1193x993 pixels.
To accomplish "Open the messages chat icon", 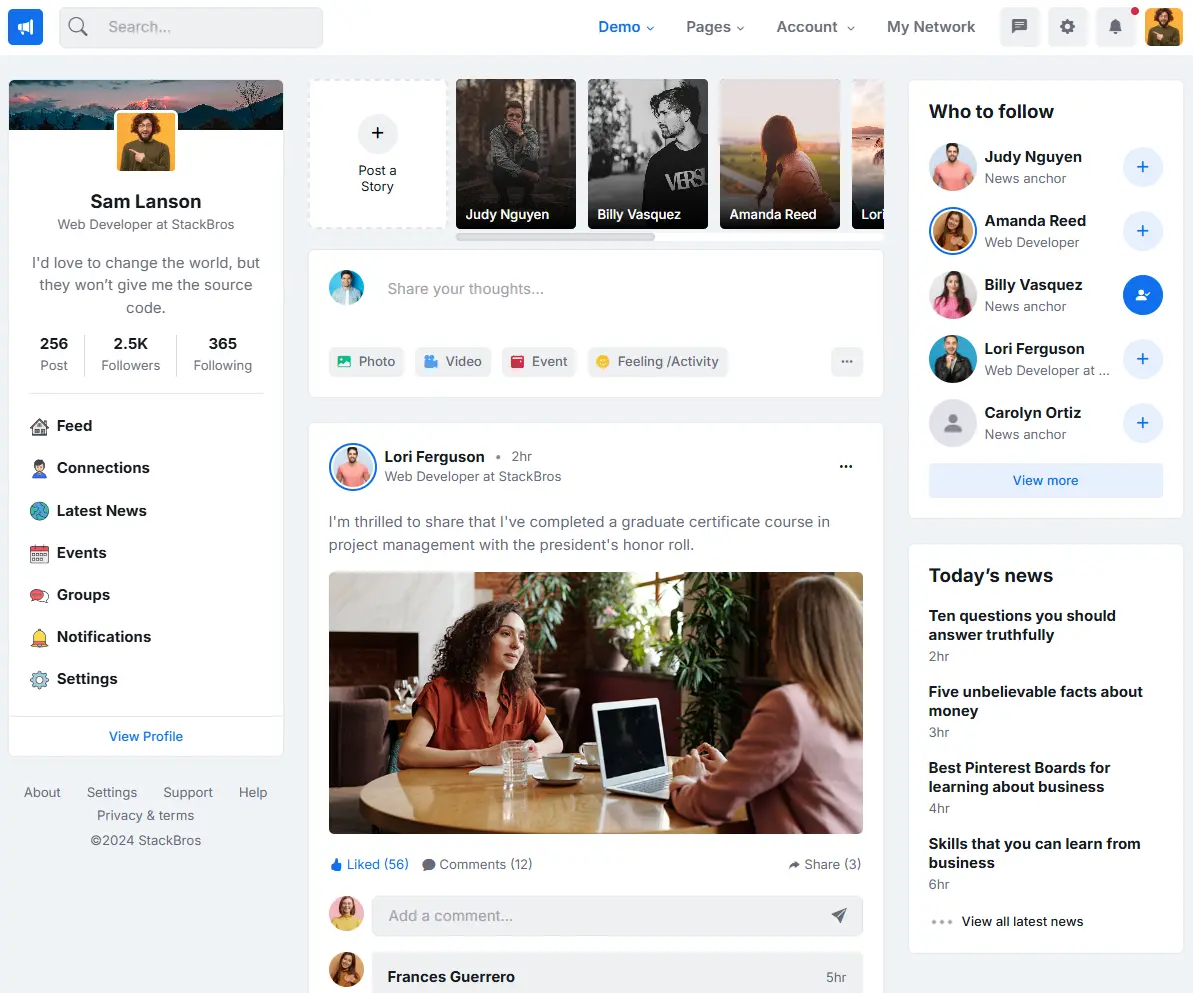I will 1019,27.
